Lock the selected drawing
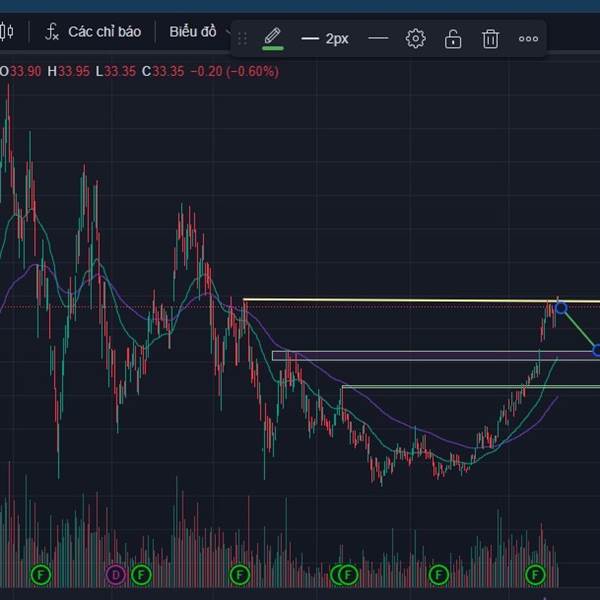This screenshot has width=600, height=600. point(453,39)
